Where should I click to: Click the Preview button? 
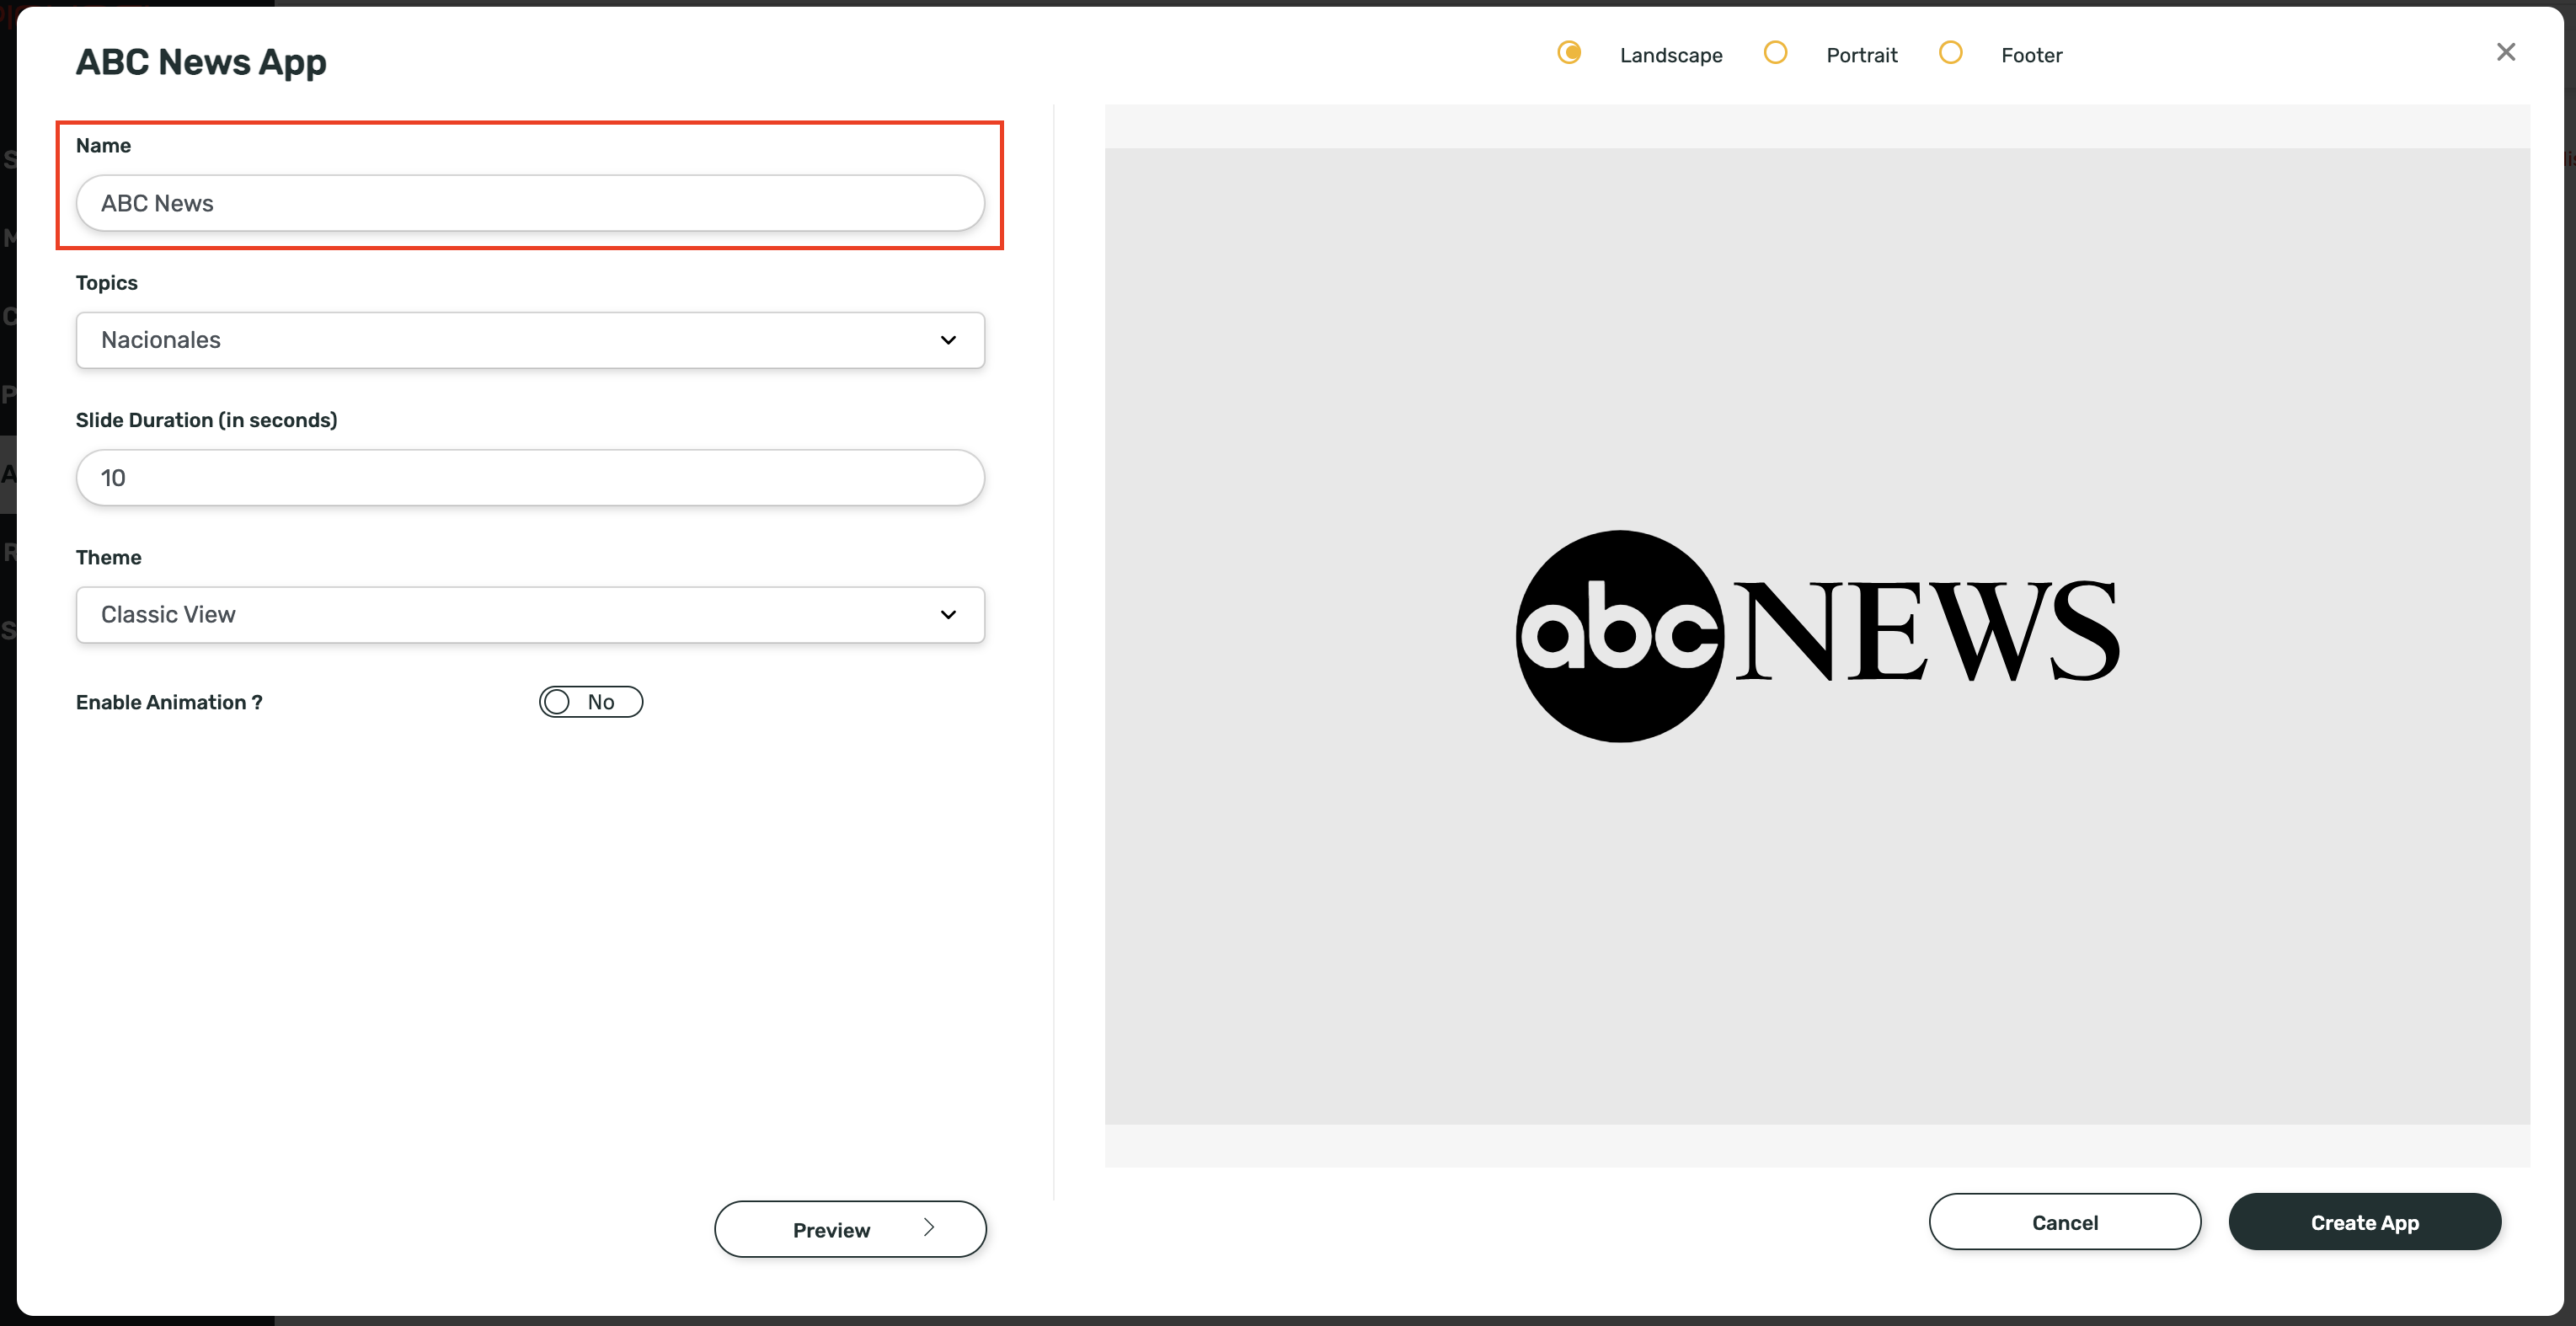point(850,1229)
